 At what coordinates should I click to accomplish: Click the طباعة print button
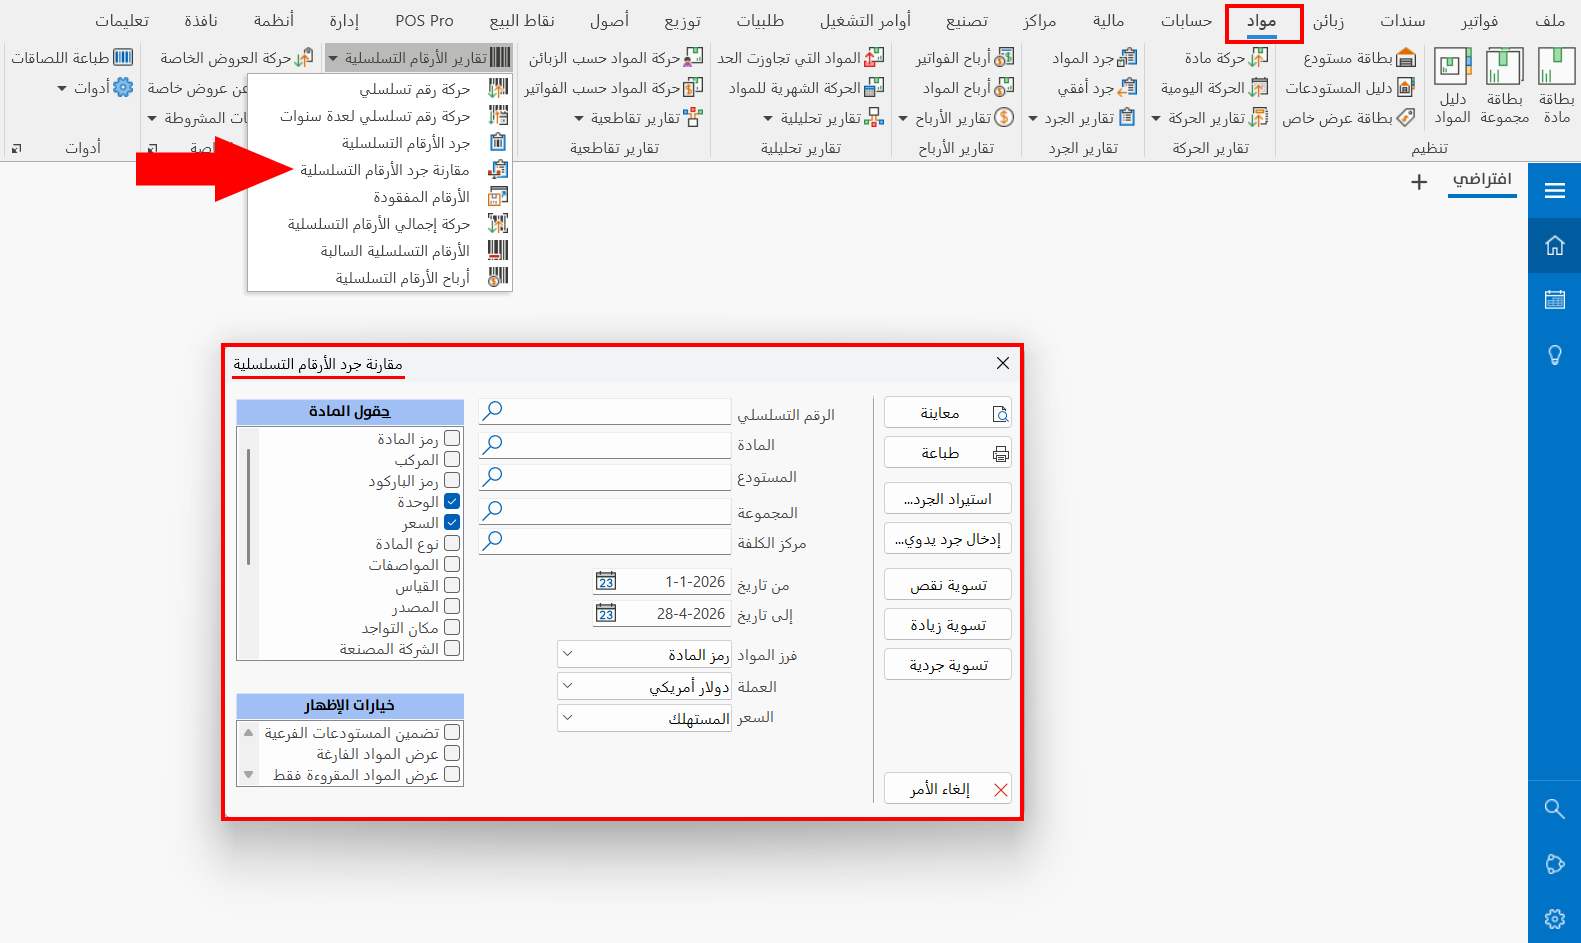[948, 453]
